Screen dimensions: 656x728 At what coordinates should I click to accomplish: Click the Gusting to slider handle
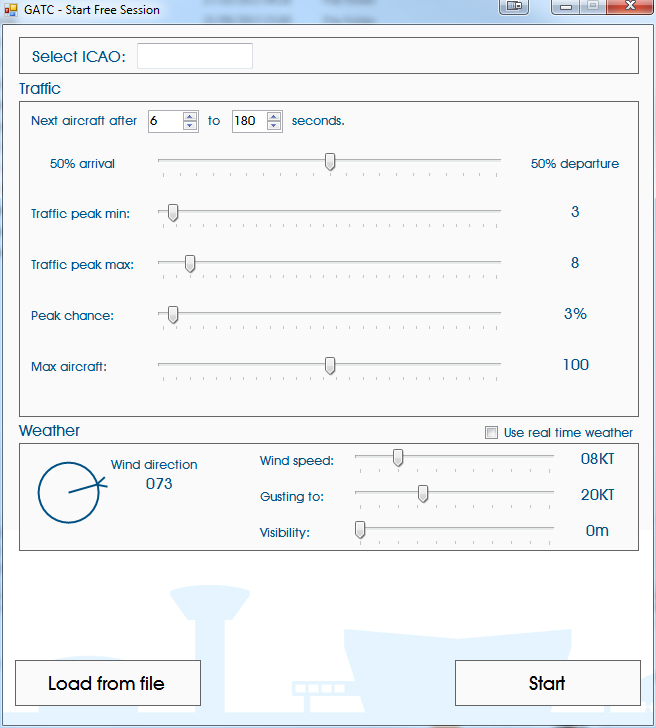(423, 493)
